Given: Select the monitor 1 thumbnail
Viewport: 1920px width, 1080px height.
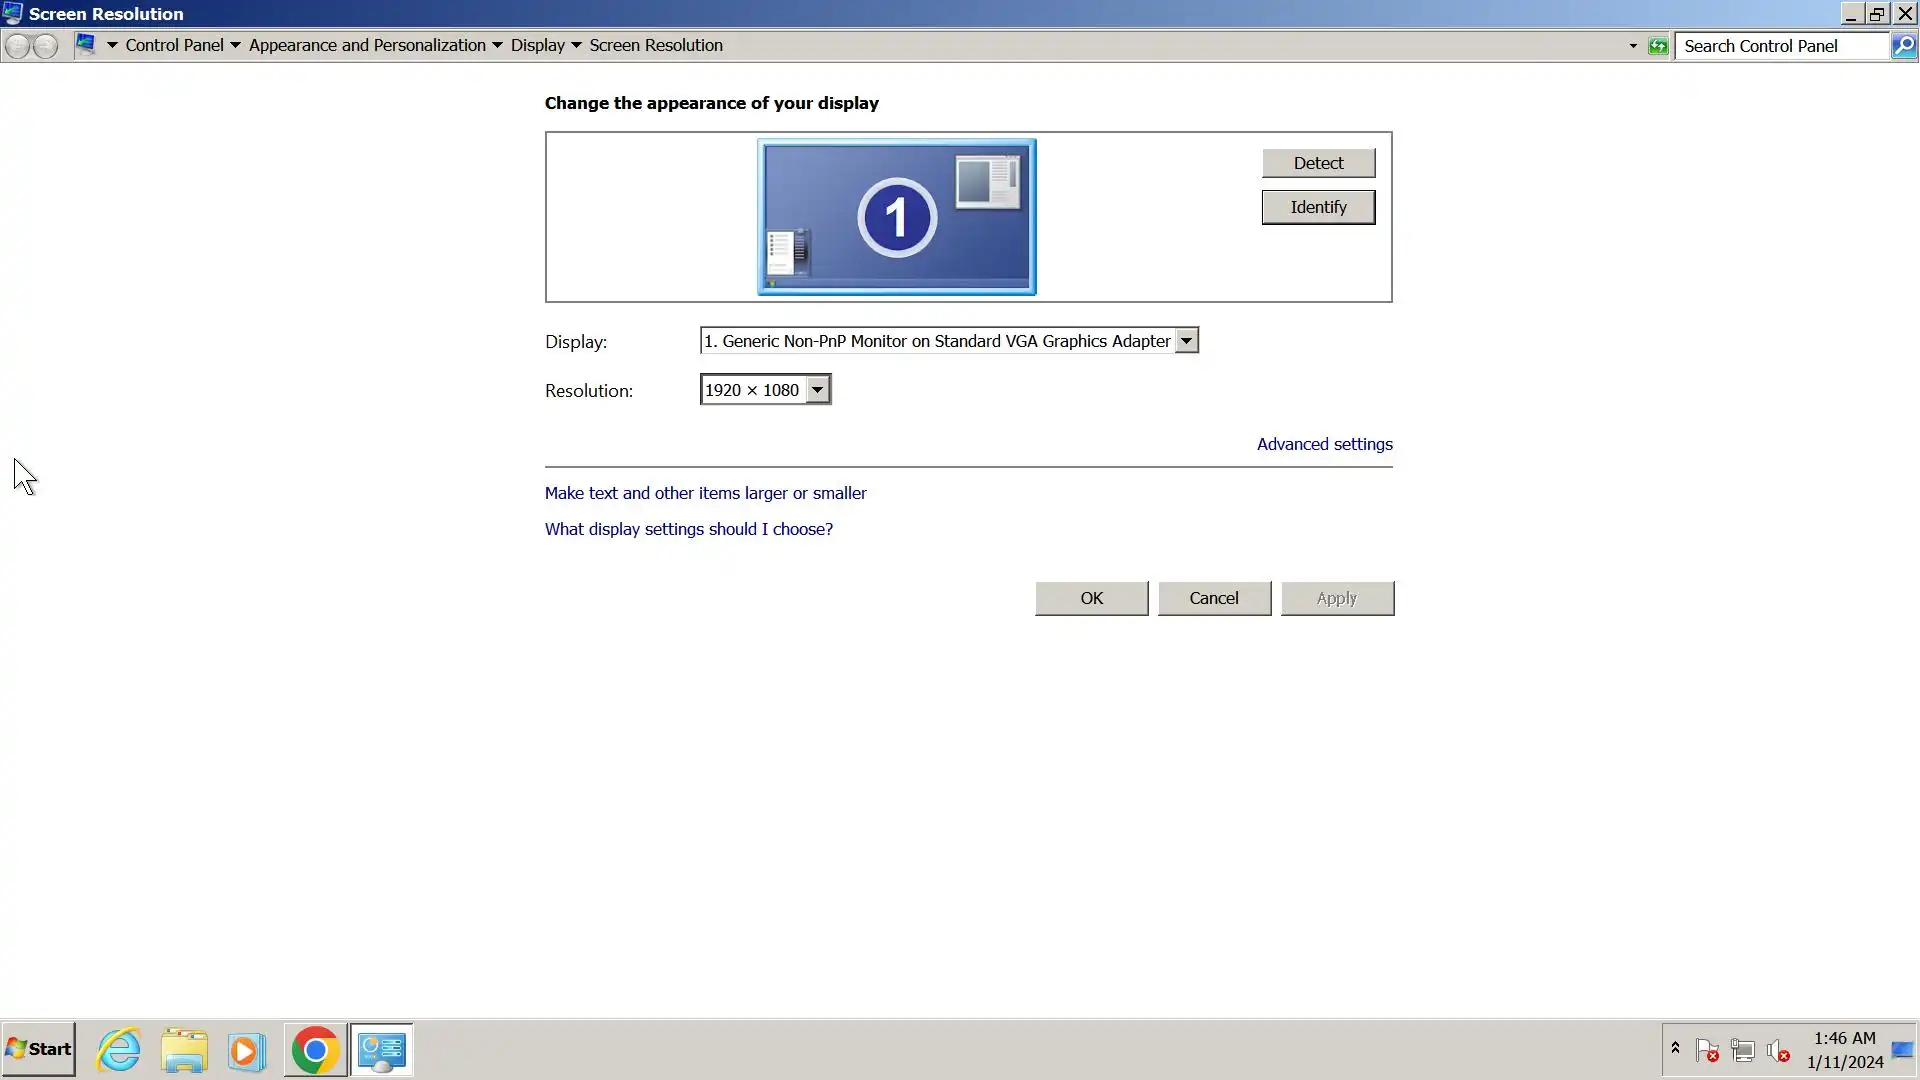Looking at the screenshot, I should tap(896, 217).
